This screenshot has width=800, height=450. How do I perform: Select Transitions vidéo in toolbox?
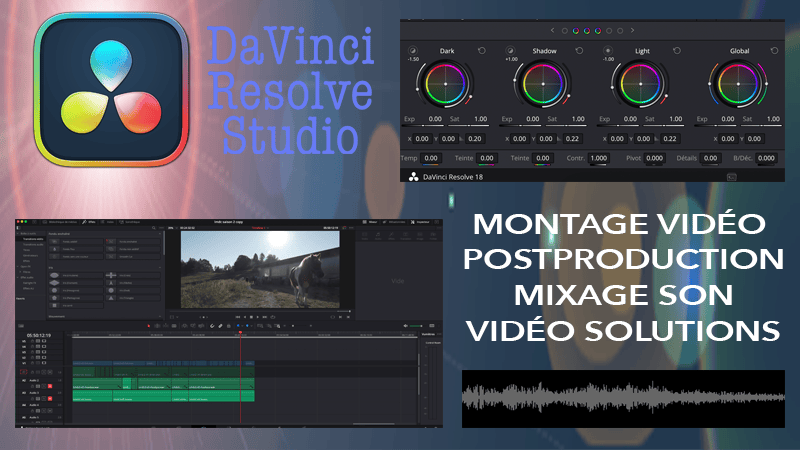point(33,239)
